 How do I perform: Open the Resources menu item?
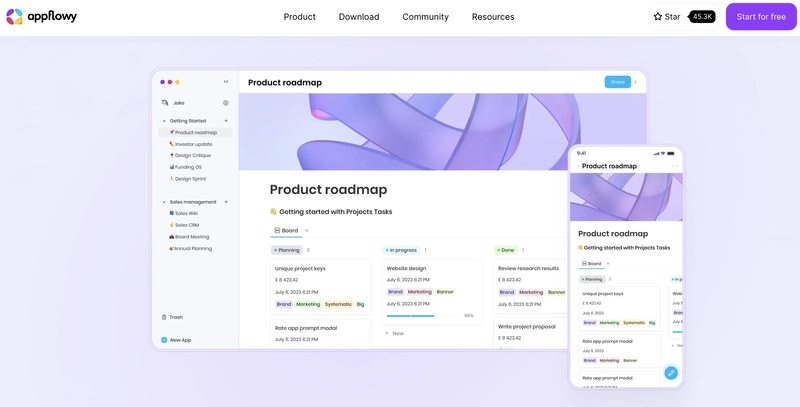tap(493, 17)
